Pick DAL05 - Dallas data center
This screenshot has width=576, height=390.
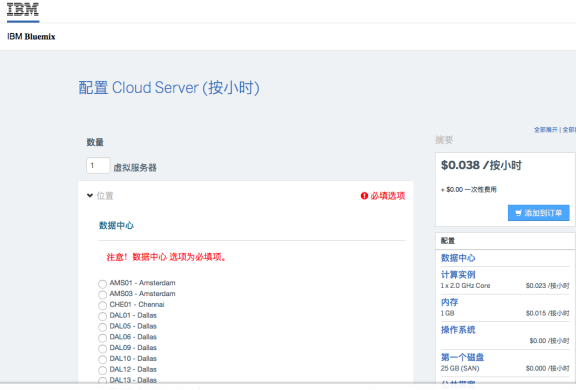tap(102, 327)
